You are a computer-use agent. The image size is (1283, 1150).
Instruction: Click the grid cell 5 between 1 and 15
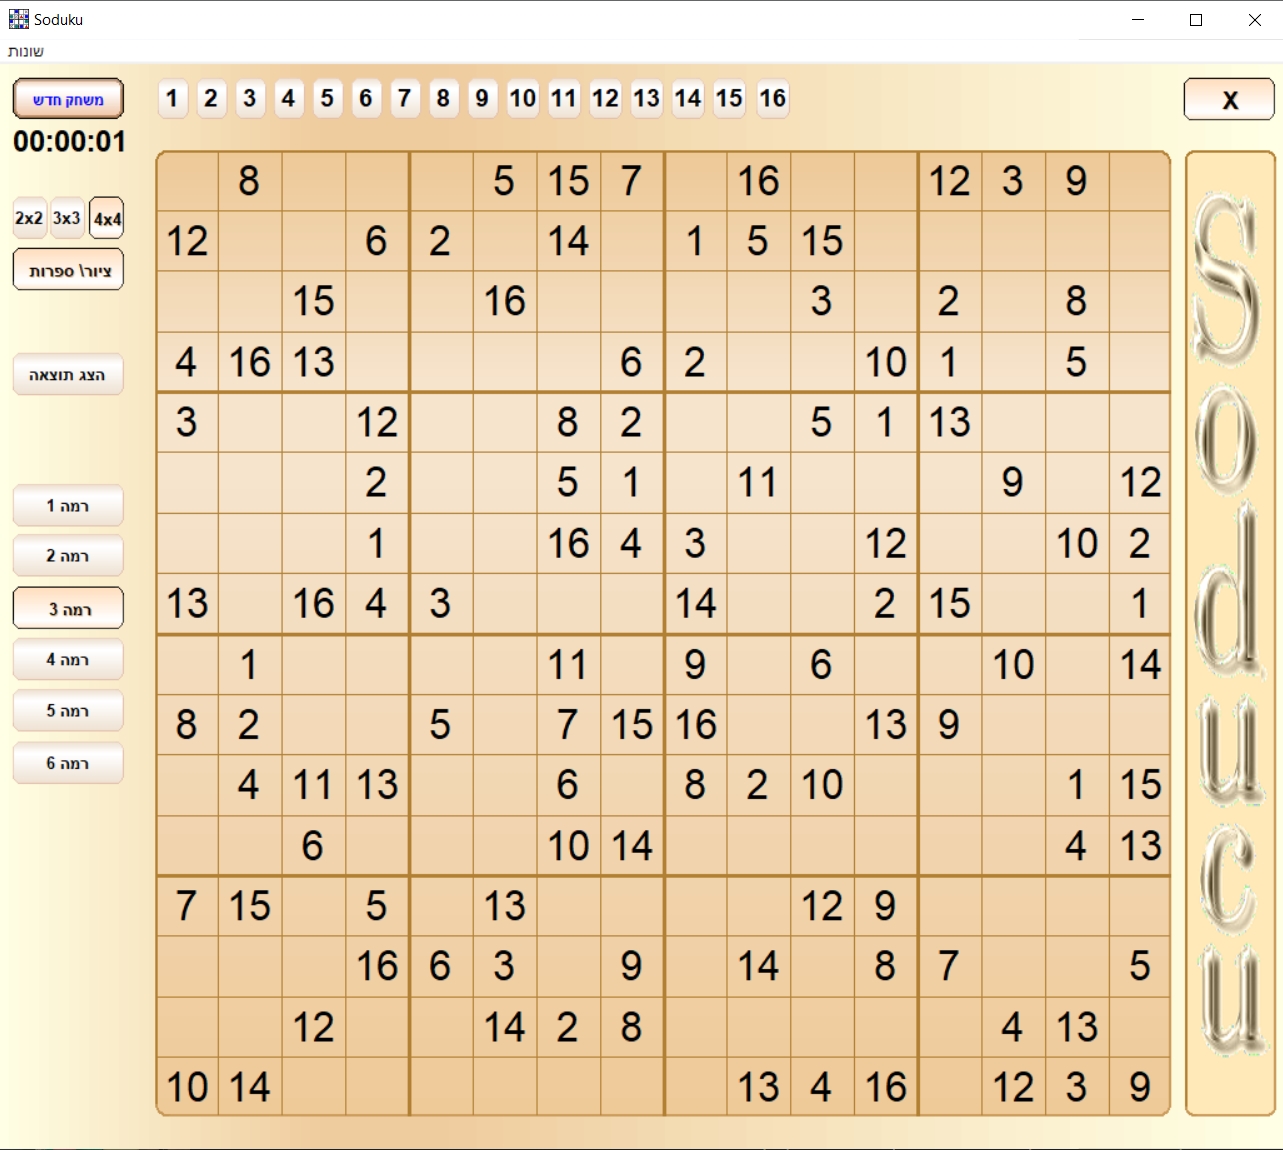click(x=757, y=241)
